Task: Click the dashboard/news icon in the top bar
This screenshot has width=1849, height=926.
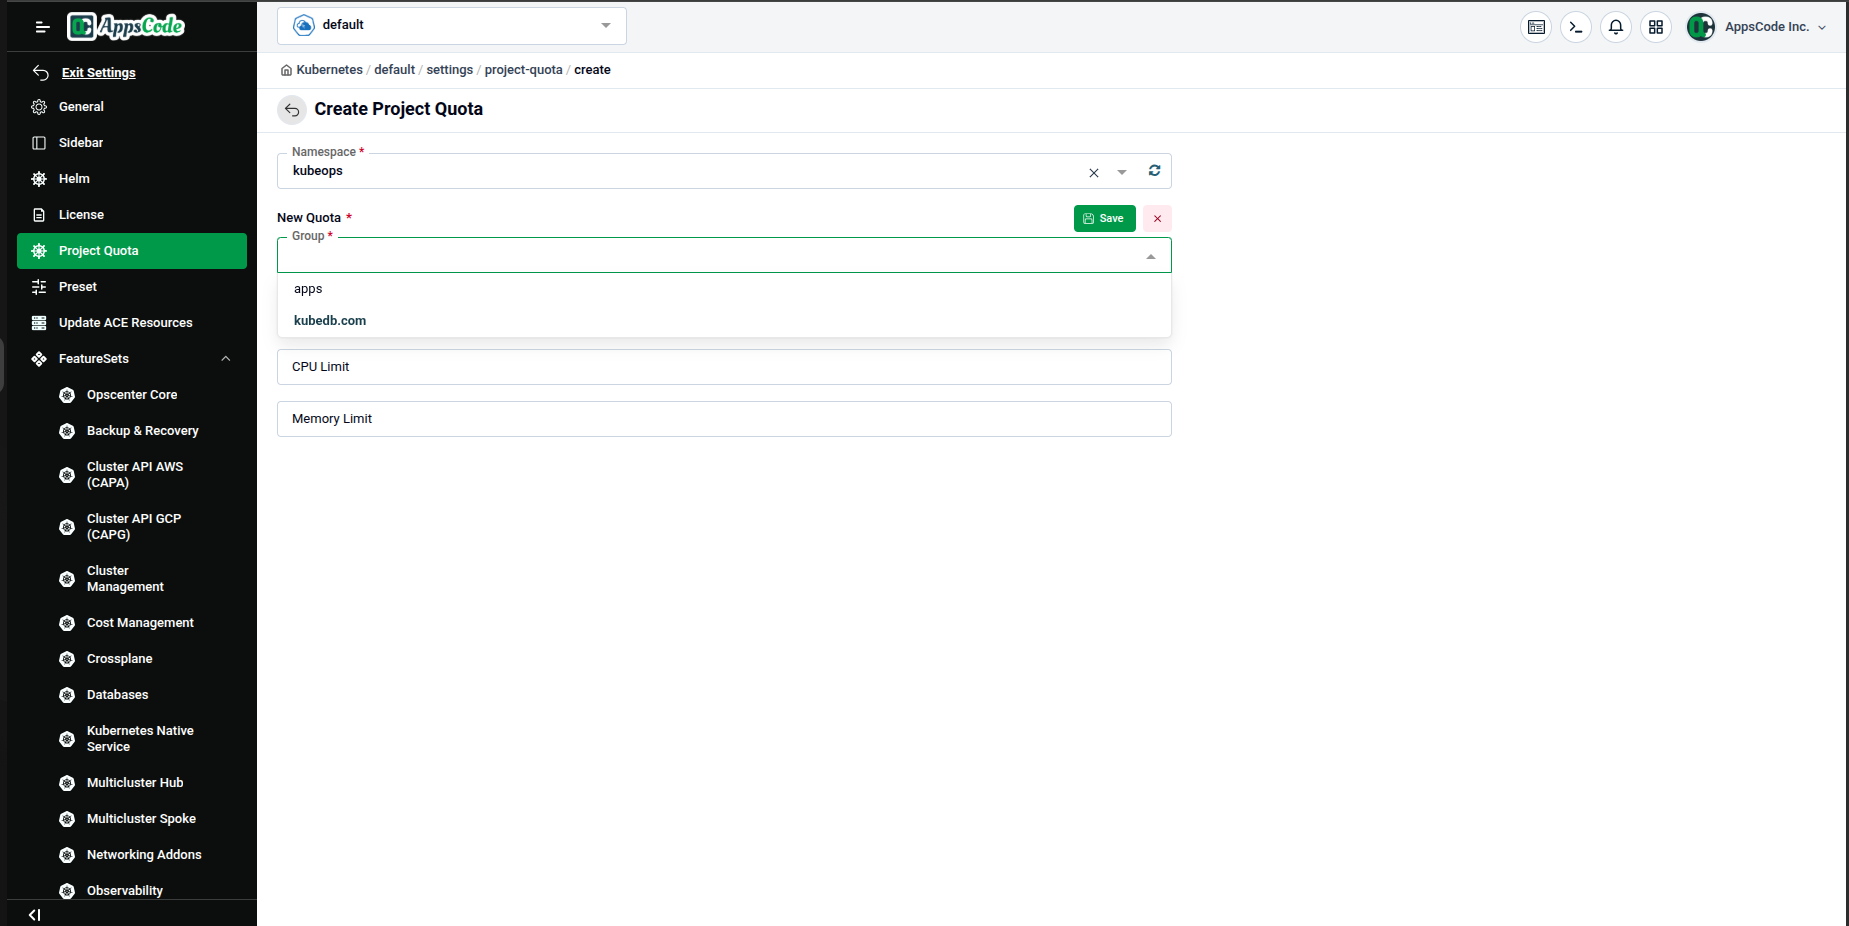Action: pos(1536,27)
